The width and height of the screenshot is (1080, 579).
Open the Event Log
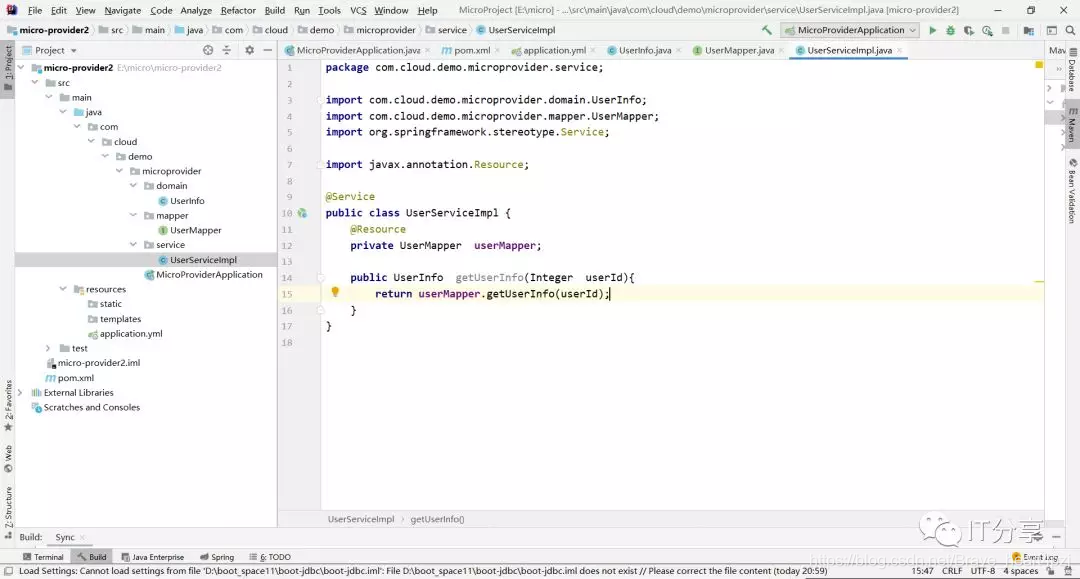tap(1035, 557)
